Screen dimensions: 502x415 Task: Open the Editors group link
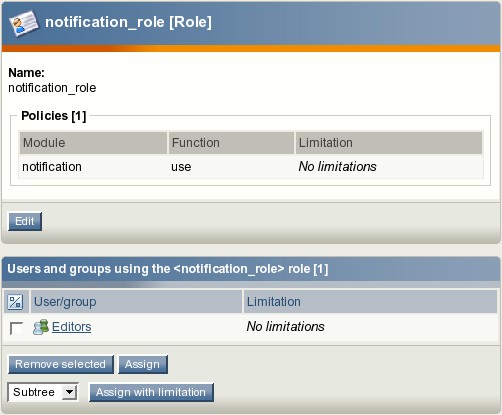pyautogui.click(x=71, y=327)
